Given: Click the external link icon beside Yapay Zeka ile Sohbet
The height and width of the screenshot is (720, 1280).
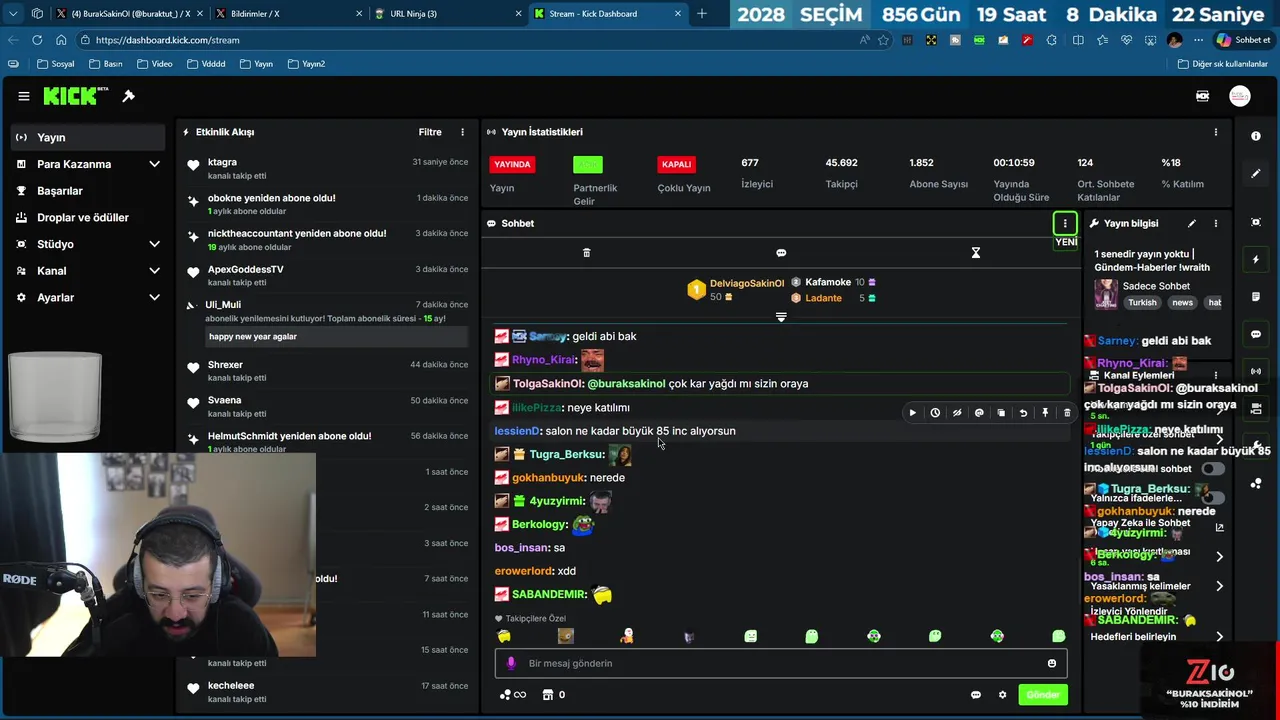Looking at the screenshot, I should coord(1219,527).
